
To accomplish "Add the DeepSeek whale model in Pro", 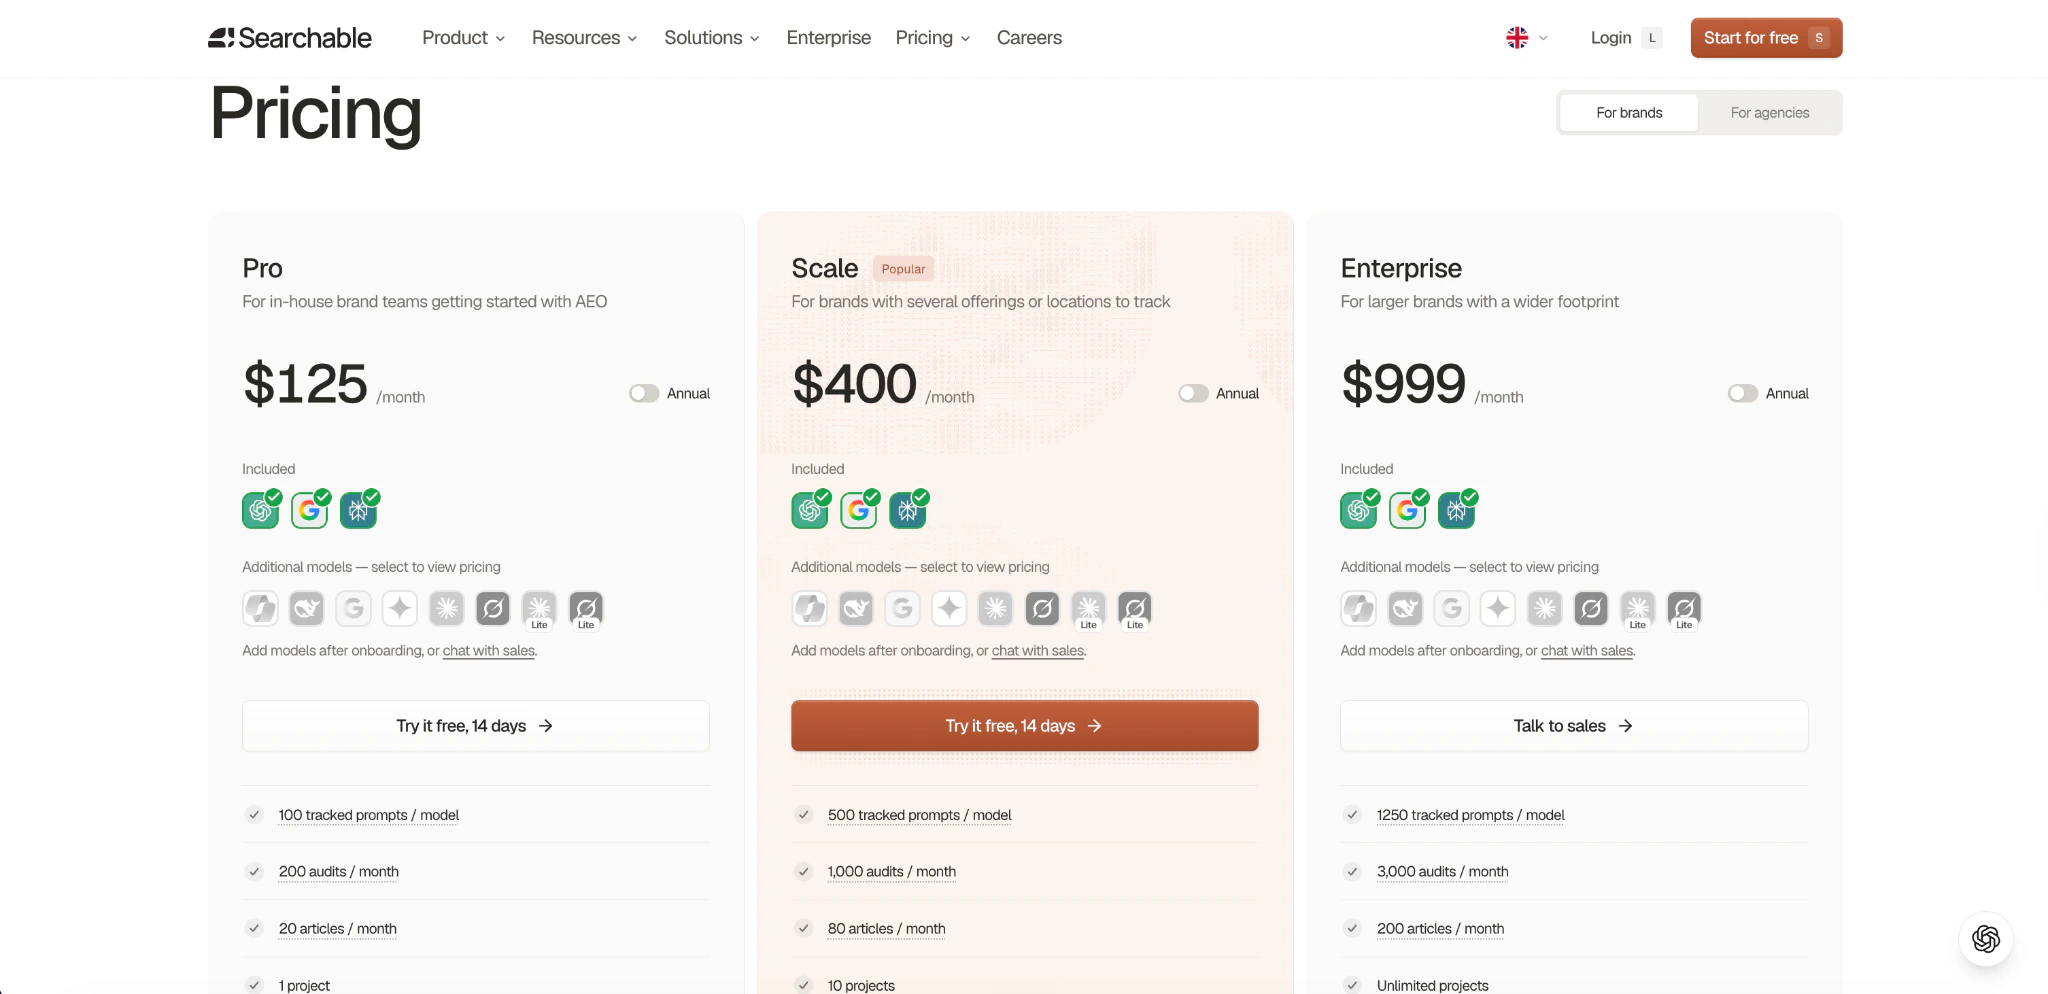I will click(x=307, y=608).
